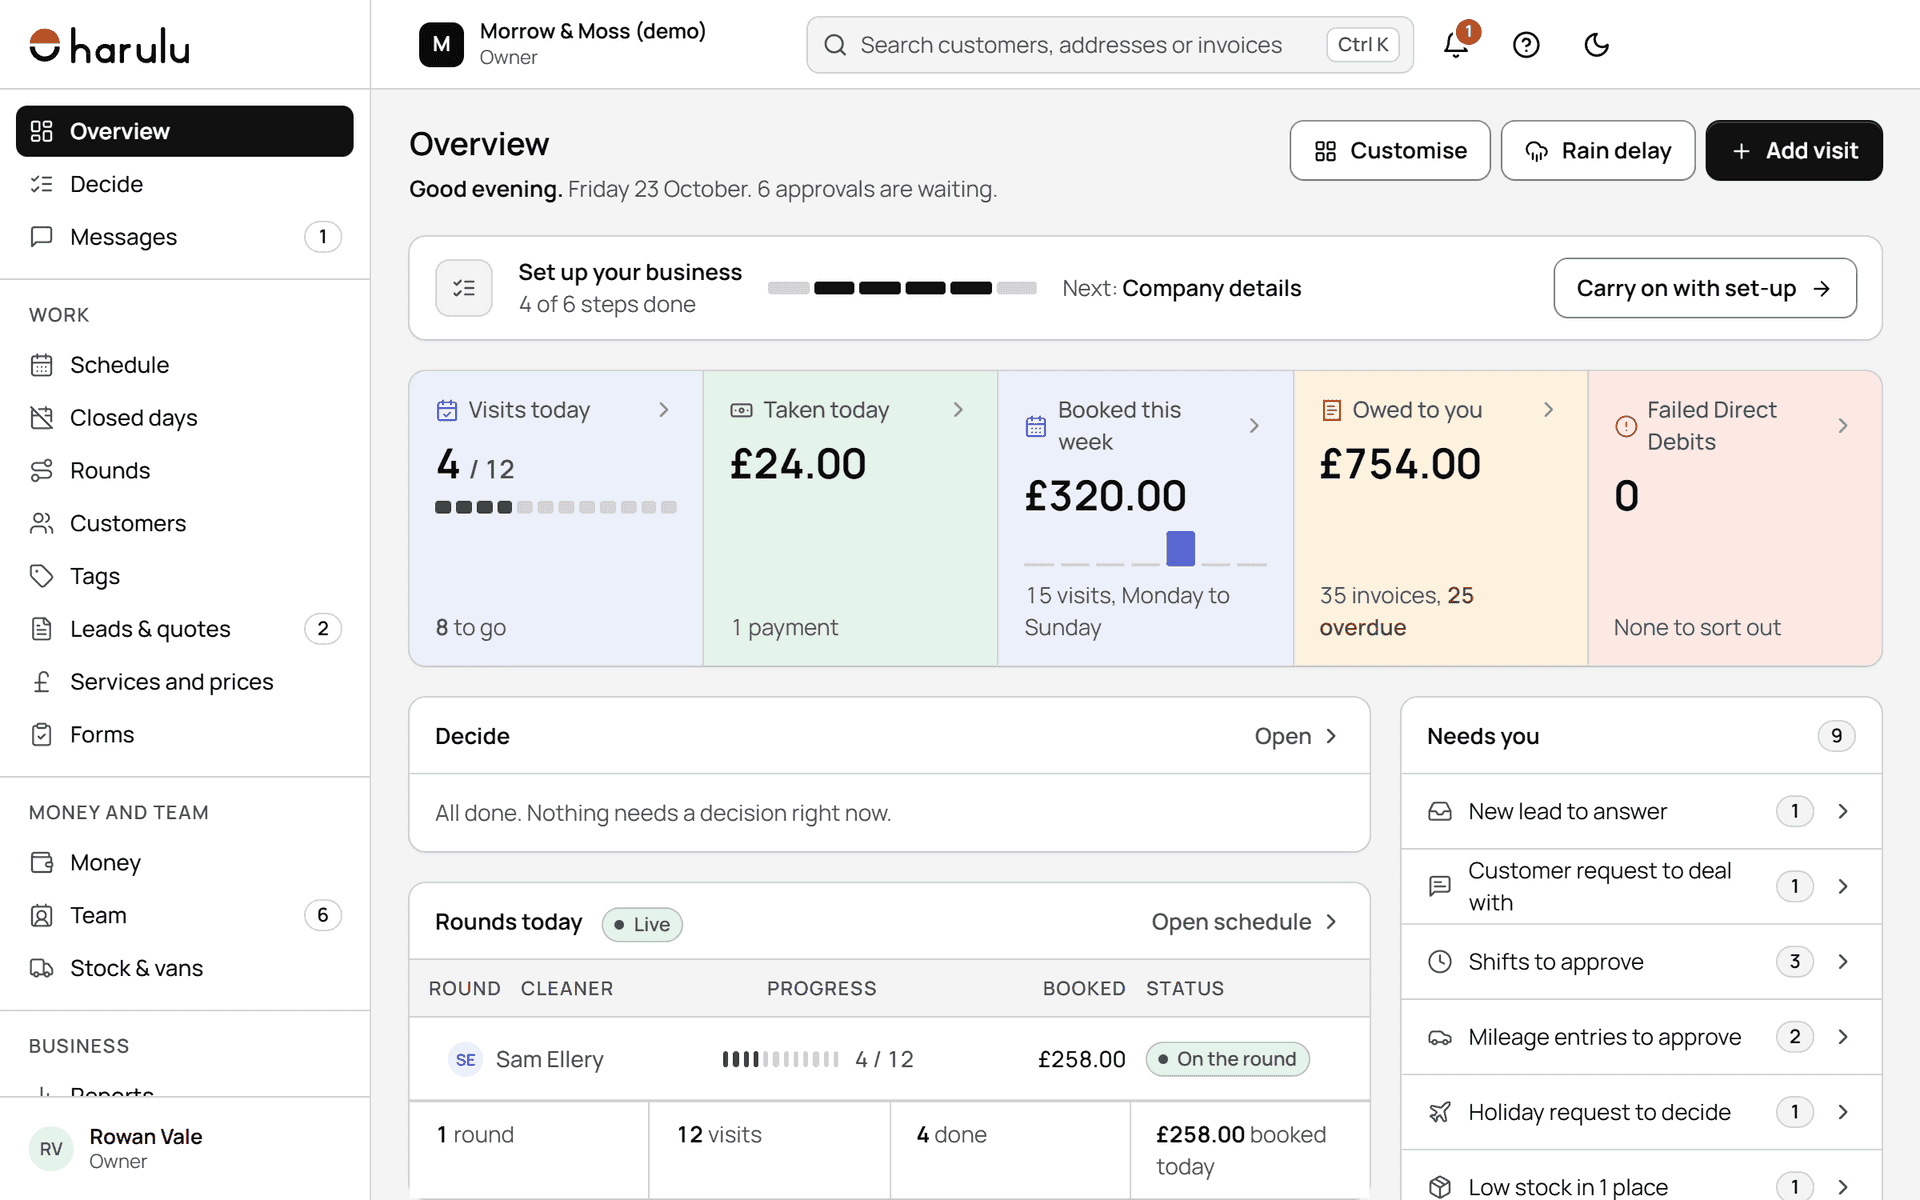Open Messages in the sidebar
The height and width of the screenshot is (1200, 1920).
(x=185, y=237)
